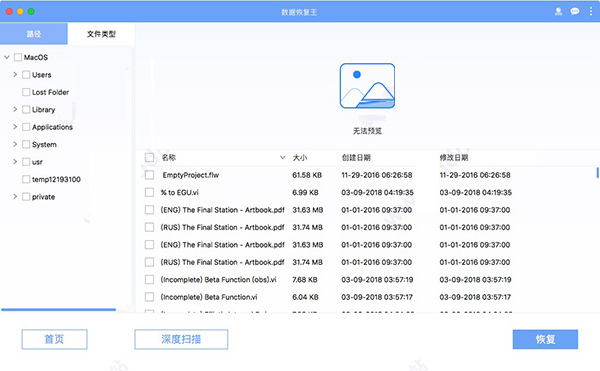Expand the System folder
Viewport: 600px width, 371px height.
[x=15, y=144]
